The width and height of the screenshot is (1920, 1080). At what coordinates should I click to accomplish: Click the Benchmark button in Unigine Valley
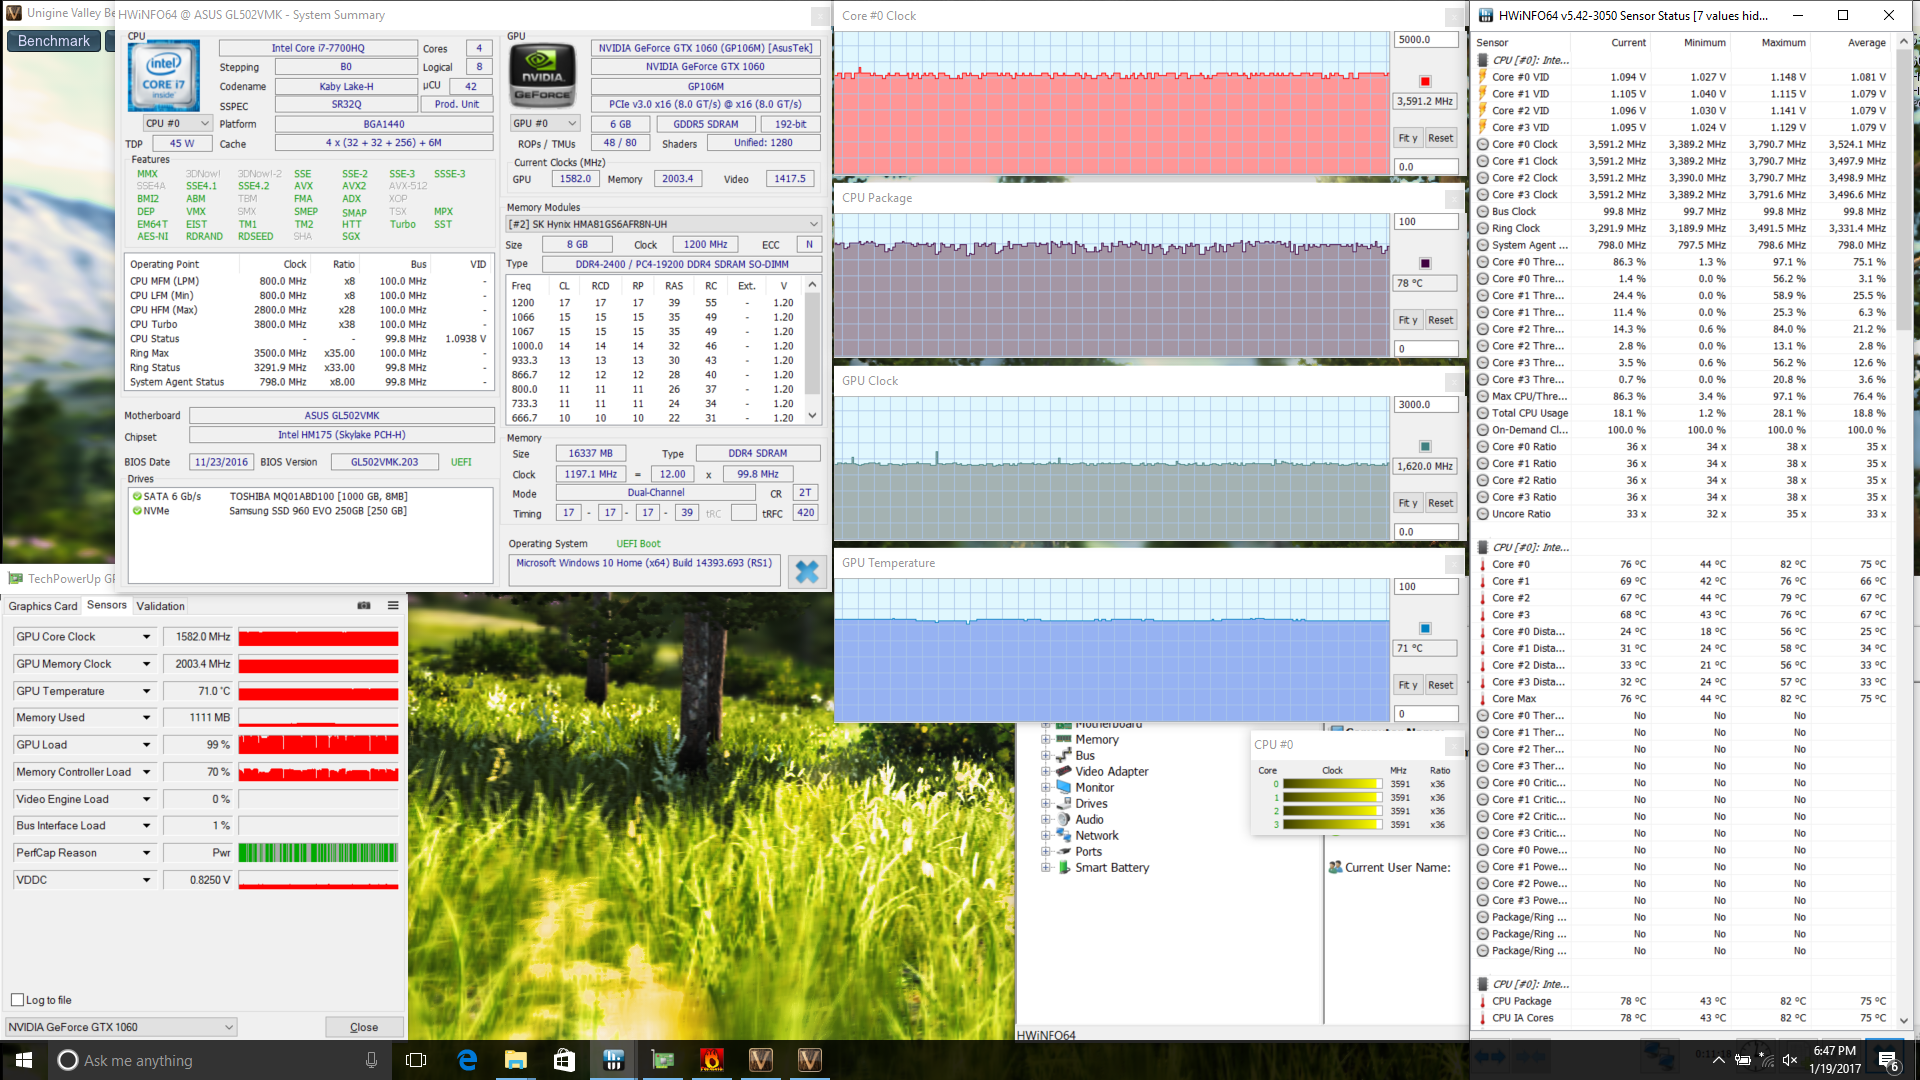54,41
